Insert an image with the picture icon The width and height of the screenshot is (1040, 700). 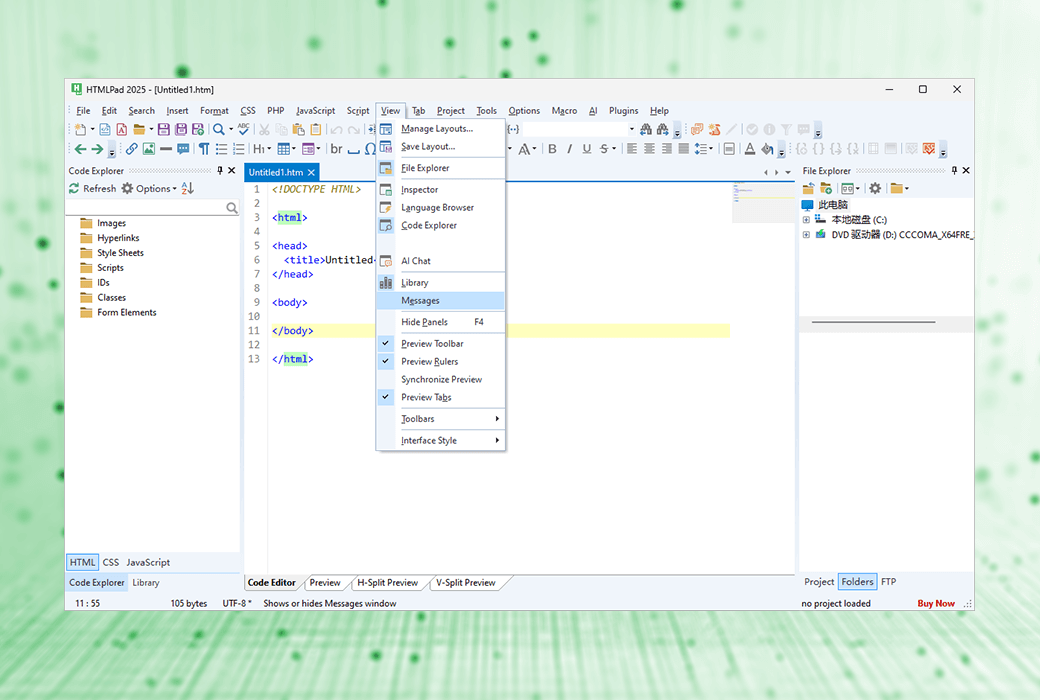149,149
